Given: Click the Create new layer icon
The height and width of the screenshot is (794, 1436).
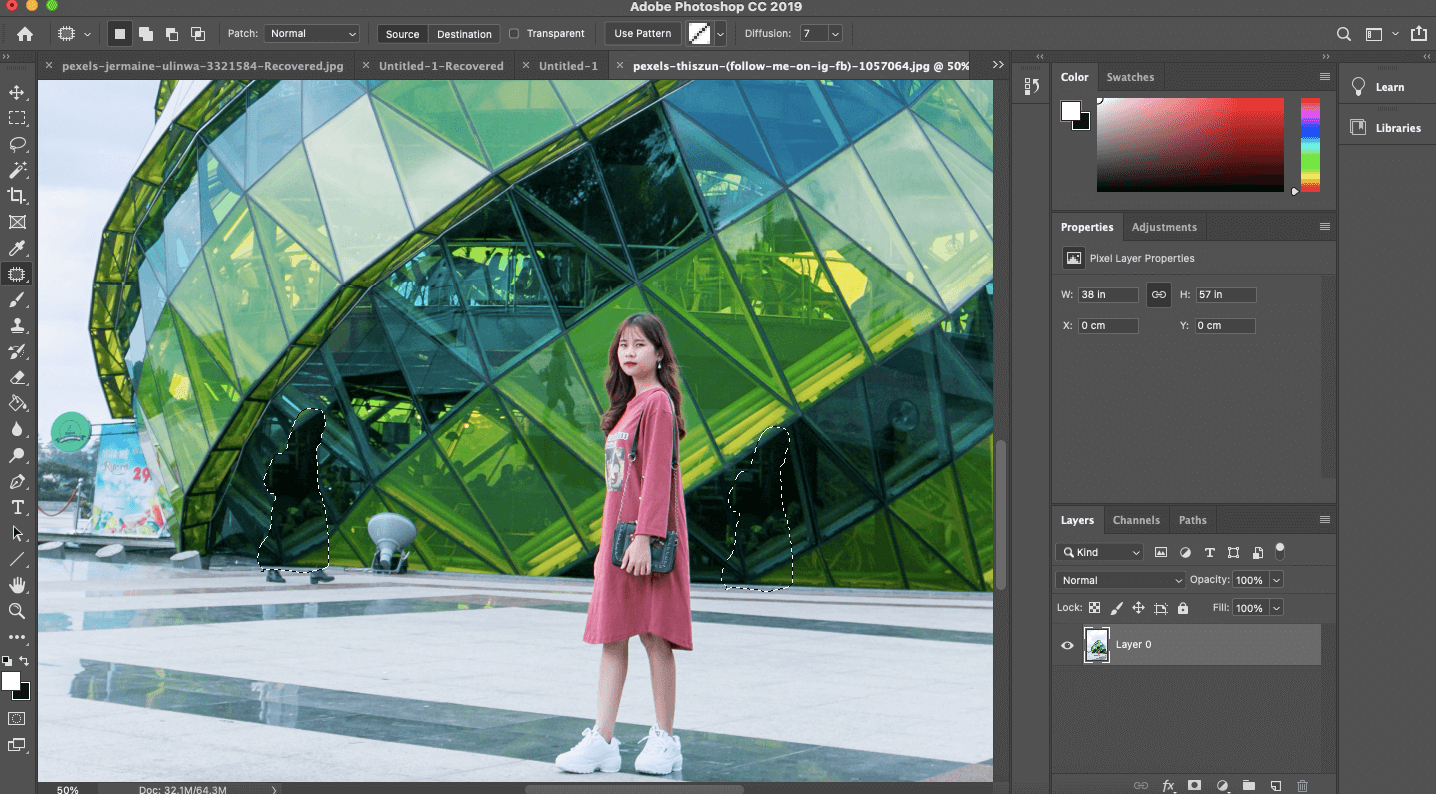Looking at the screenshot, I should (x=1275, y=786).
